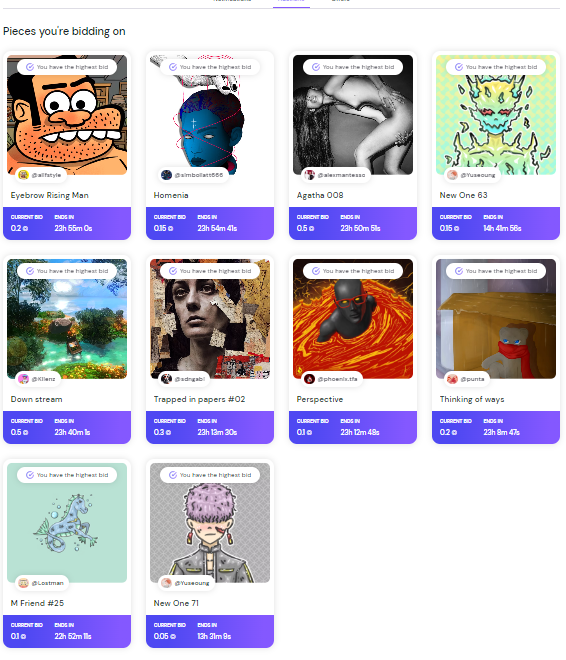Click @Klienz creator avatar icon
This screenshot has height=660, width=566.
(24, 379)
